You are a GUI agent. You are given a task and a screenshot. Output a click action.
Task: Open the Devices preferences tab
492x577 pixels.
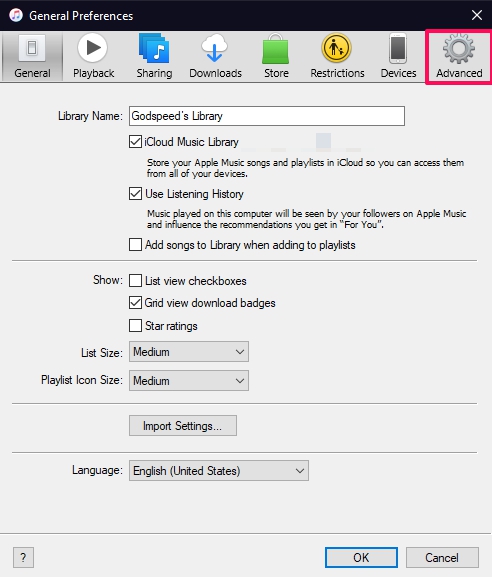(x=398, y=56)
